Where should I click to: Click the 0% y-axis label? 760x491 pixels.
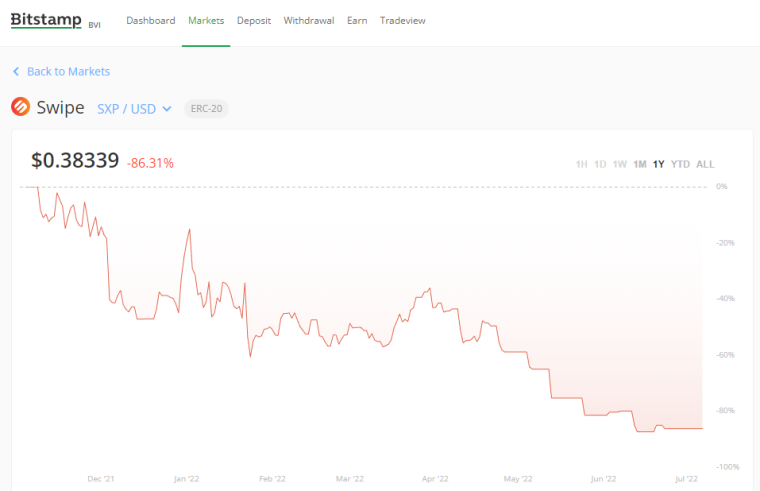tap(722, 187)
